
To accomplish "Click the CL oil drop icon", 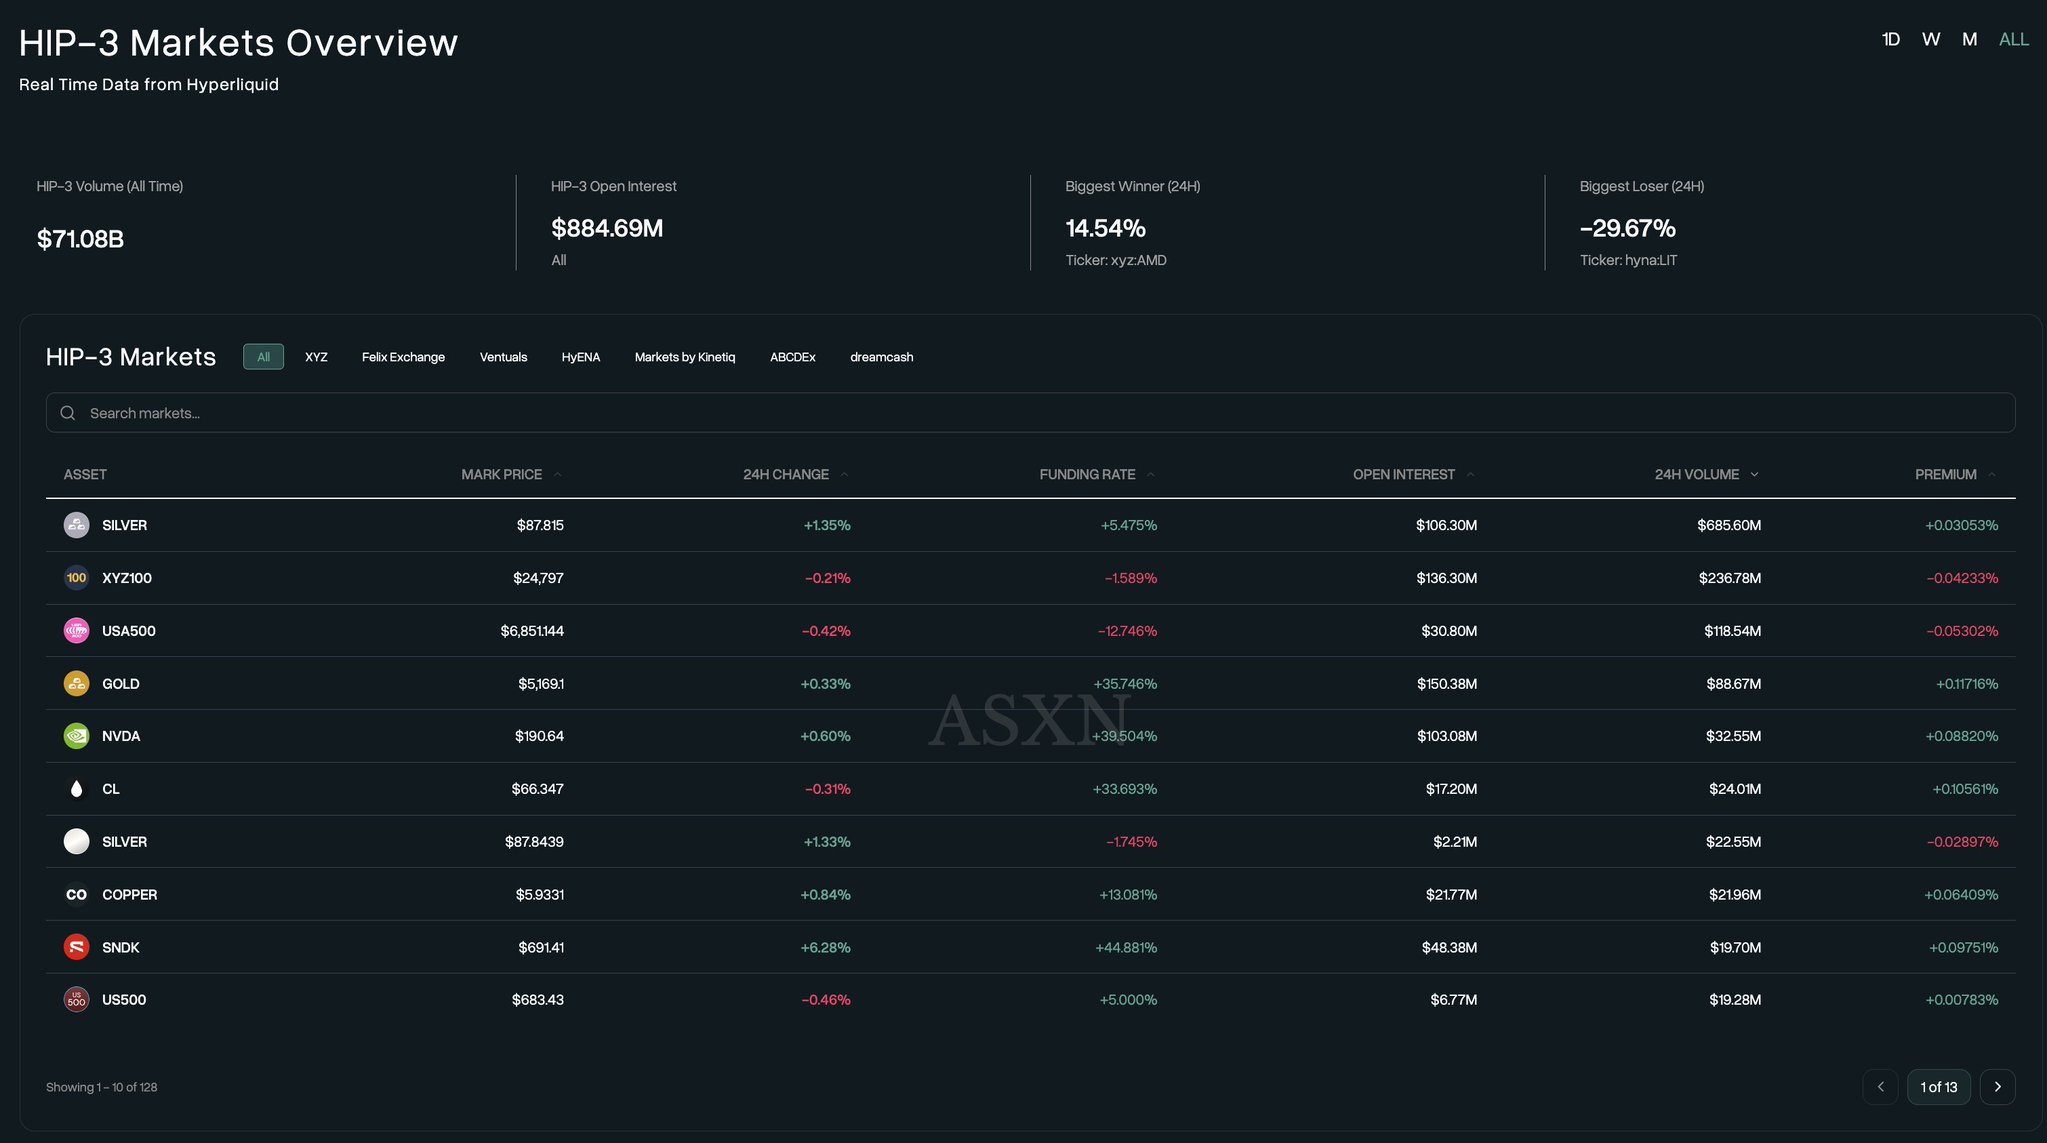I will click(x=76, y=789).
